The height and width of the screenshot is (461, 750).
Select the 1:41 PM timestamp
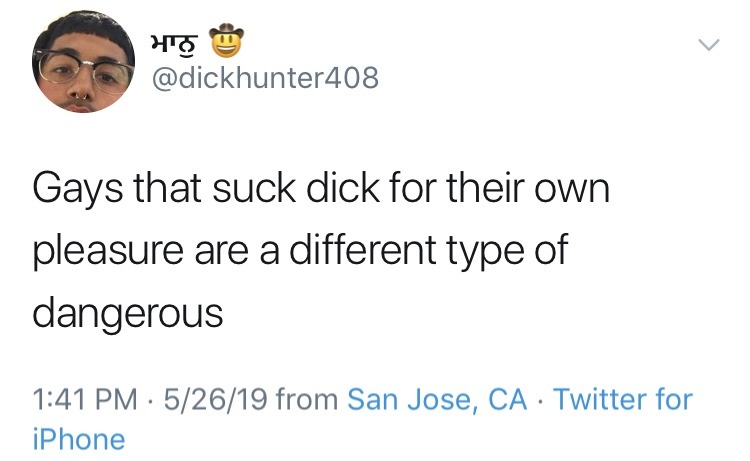[85, 399]
